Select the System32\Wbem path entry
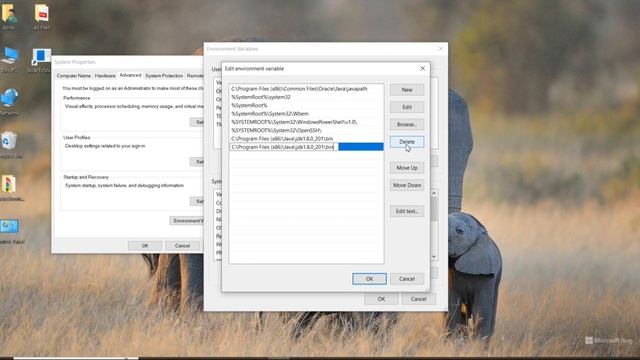640x360 pixels. [x=306, y=113]
